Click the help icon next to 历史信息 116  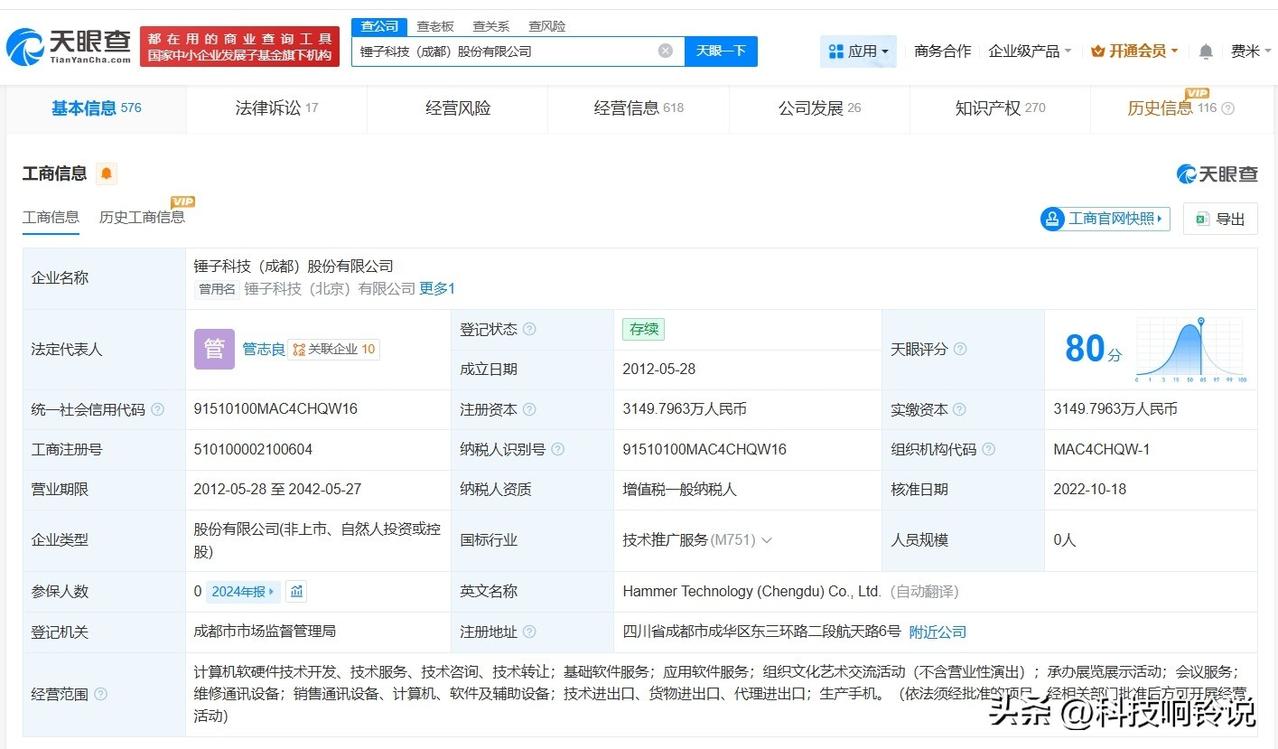1228,108
